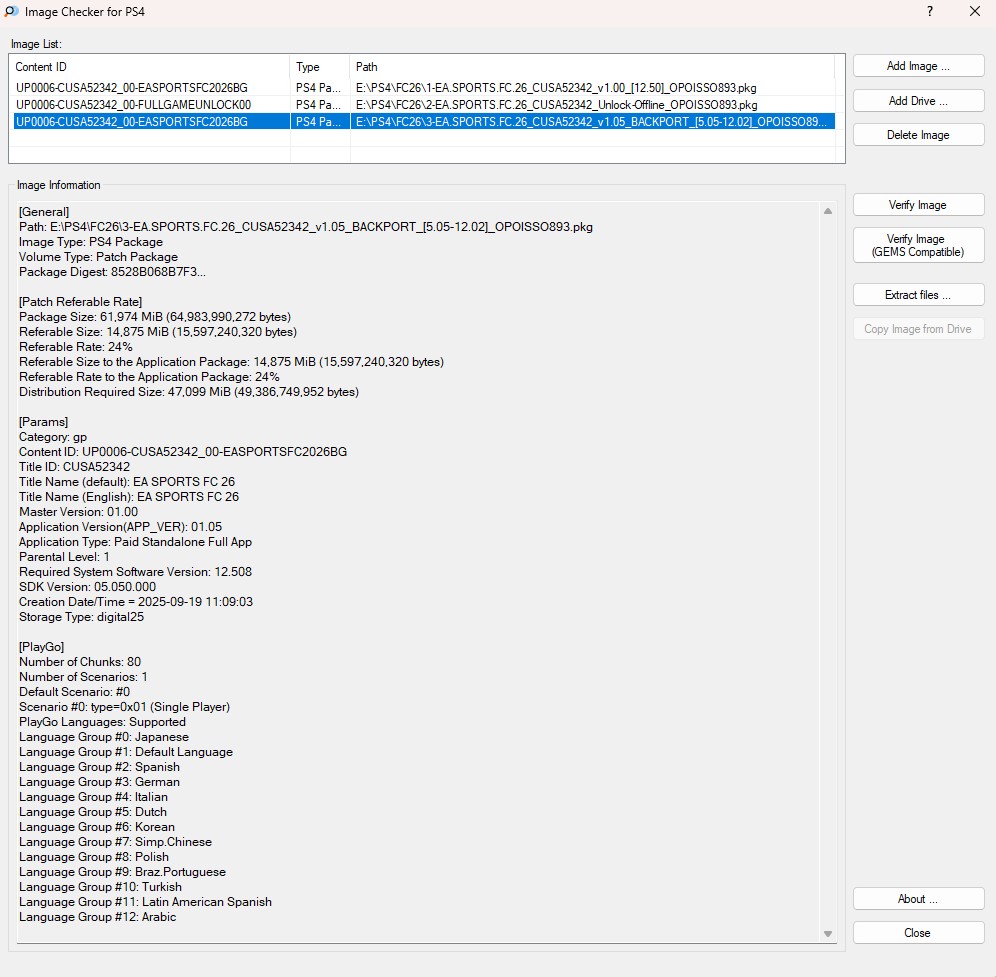Click the scroll up arrow in Image Information
Viewport: 996px width, 977px height.
(827, 211)
